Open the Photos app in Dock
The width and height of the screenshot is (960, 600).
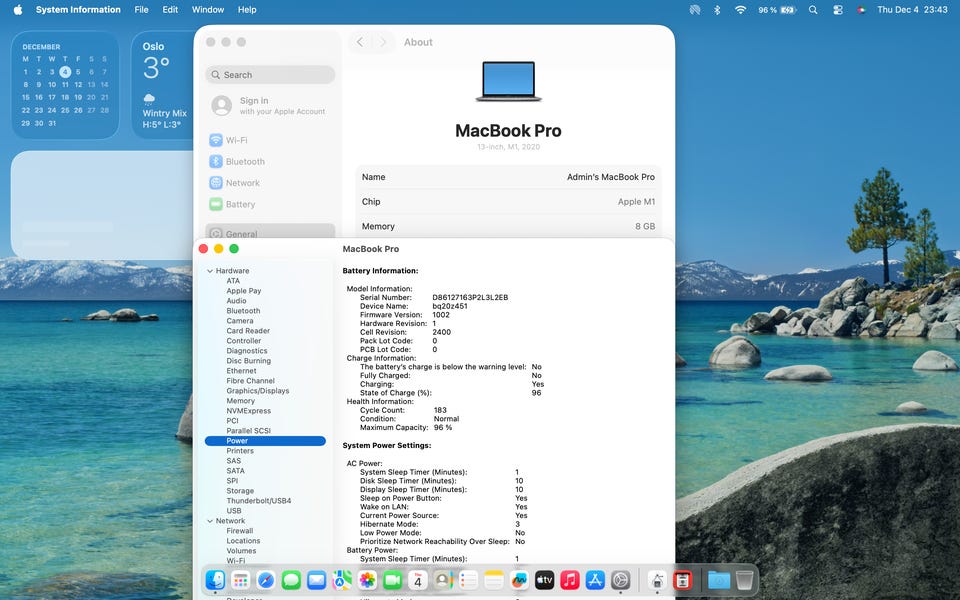[367, 580]
